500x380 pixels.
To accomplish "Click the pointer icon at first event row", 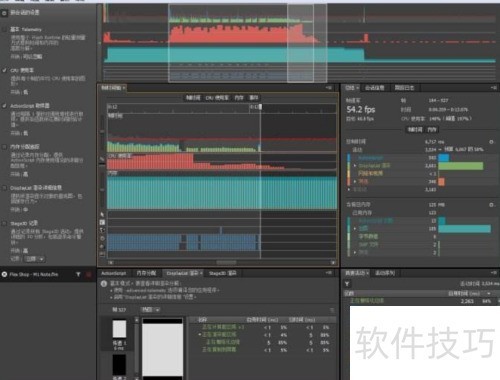I will (102, 214).
